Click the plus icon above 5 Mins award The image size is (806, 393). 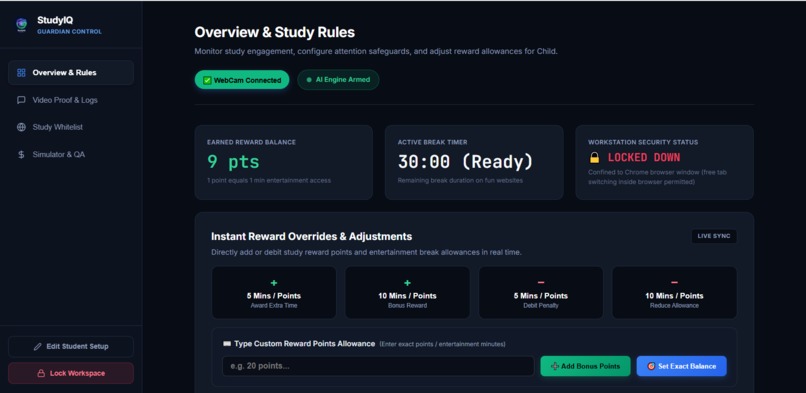pos(274,283)
